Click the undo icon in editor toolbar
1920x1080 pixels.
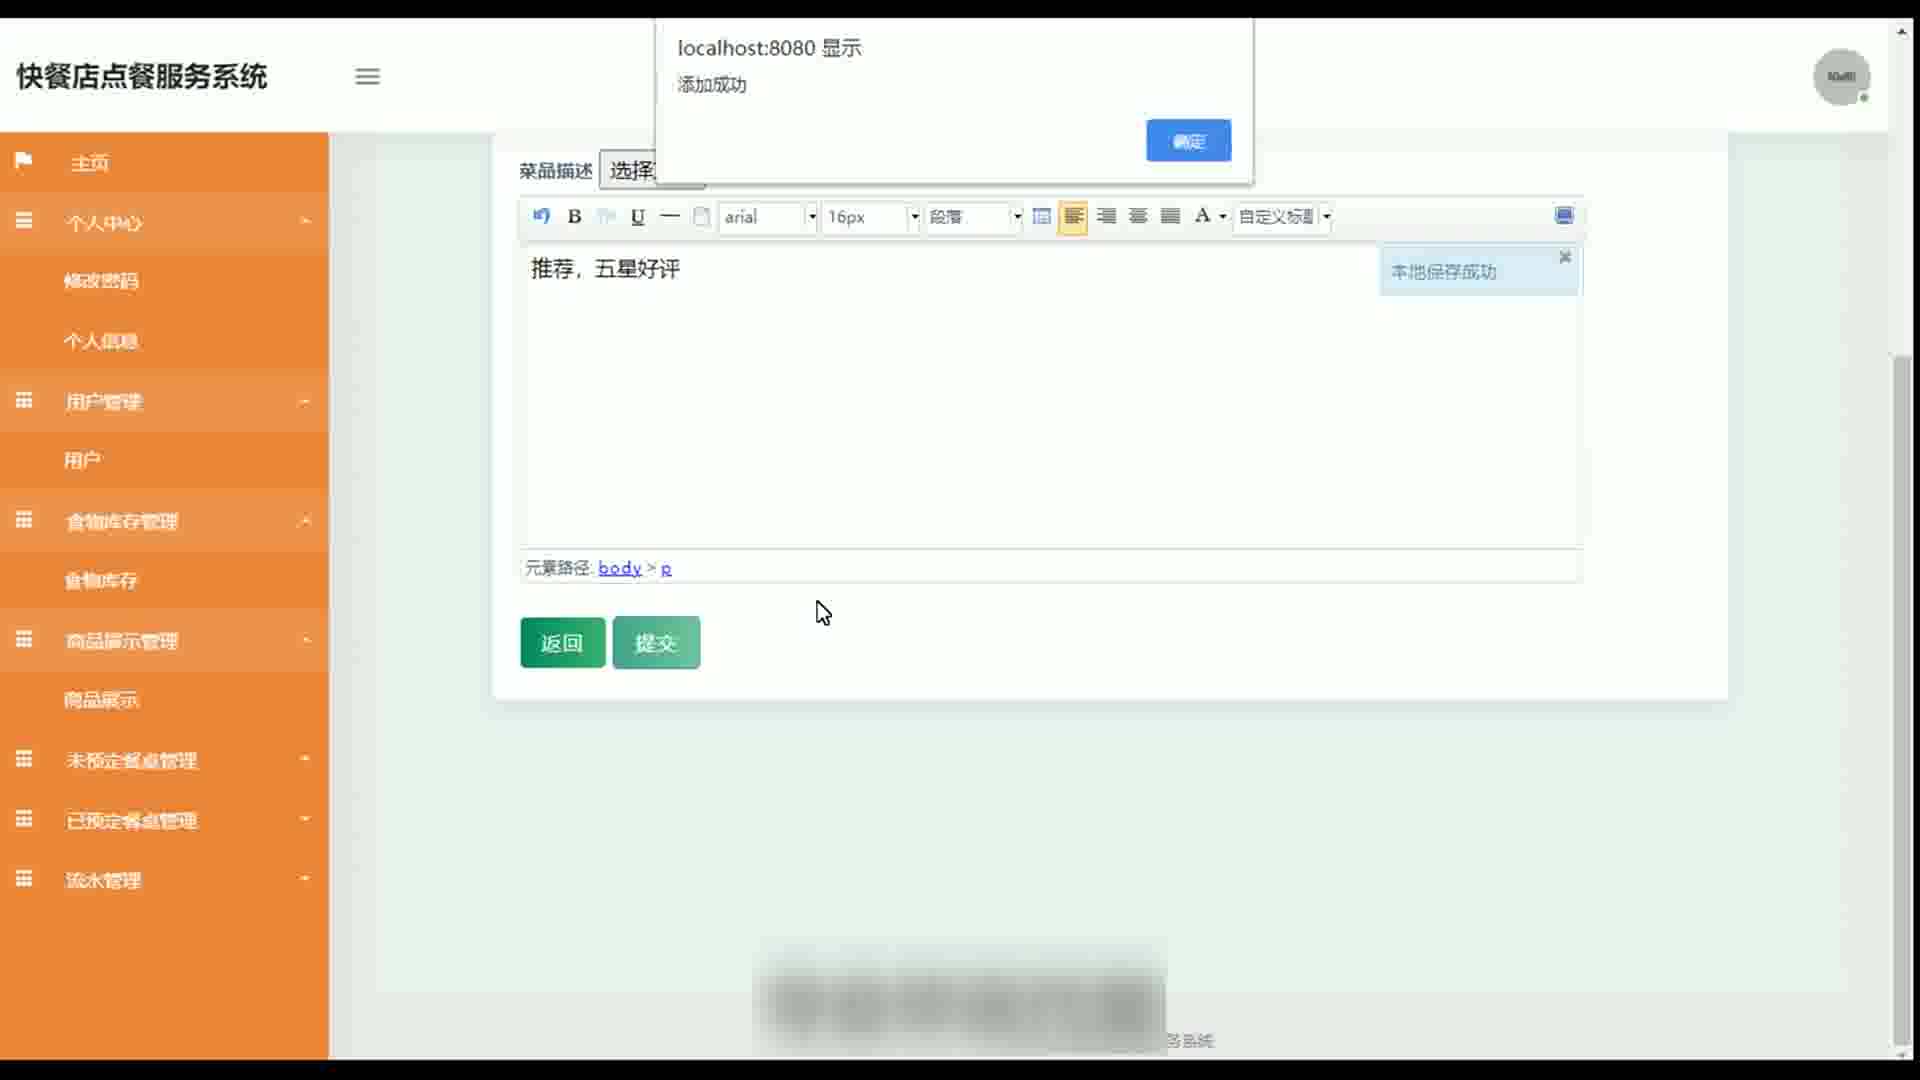tap(541, 216)
